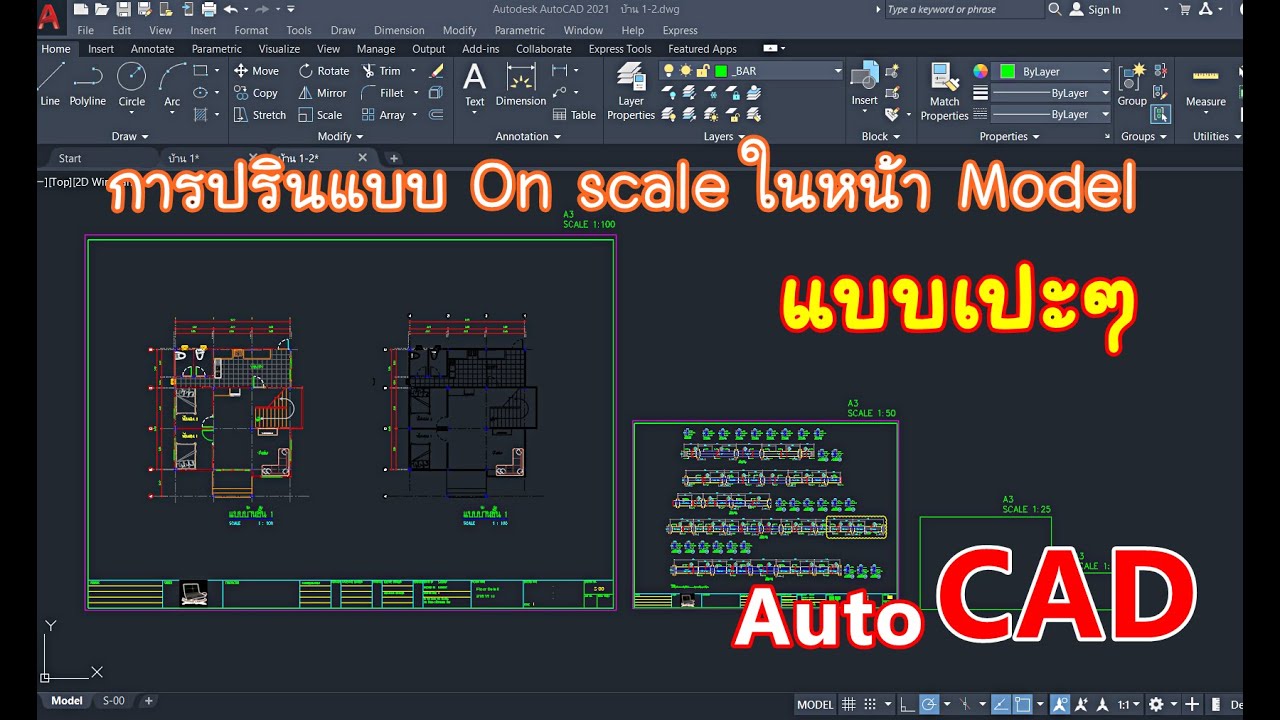
Task: Open the Format menu
Action: tap(251, 31)
